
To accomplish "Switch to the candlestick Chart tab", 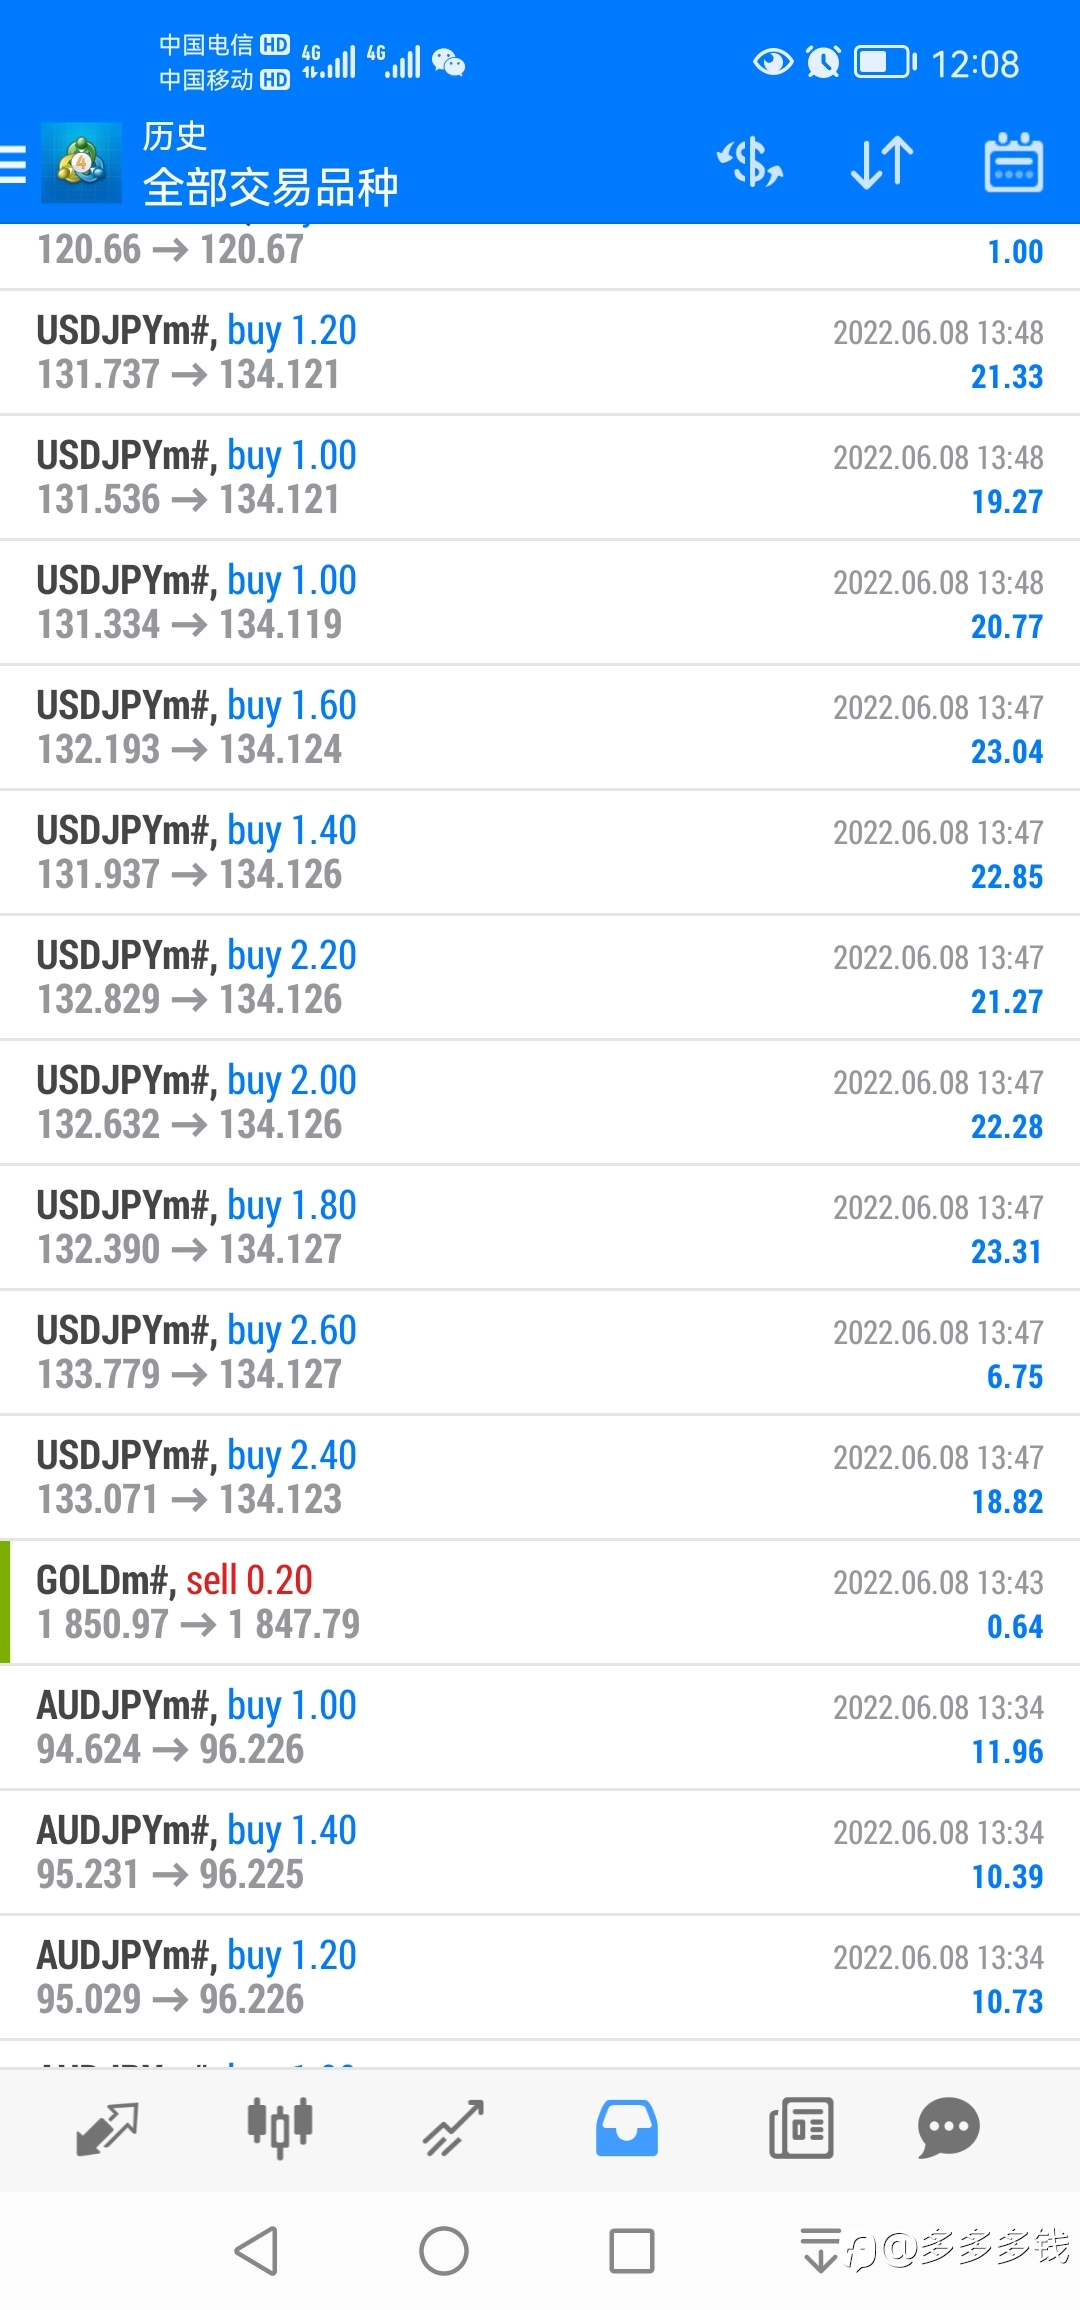I will [280, 2128].
